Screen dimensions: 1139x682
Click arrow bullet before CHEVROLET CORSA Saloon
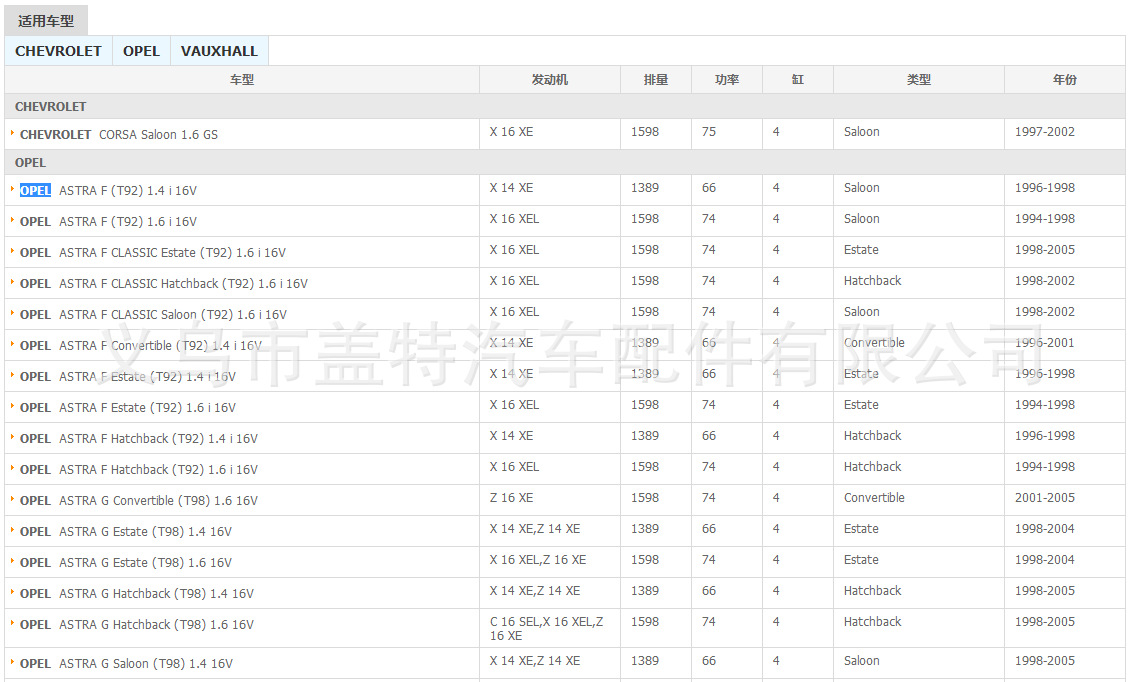pyautogui.click(x=12, y=133)
